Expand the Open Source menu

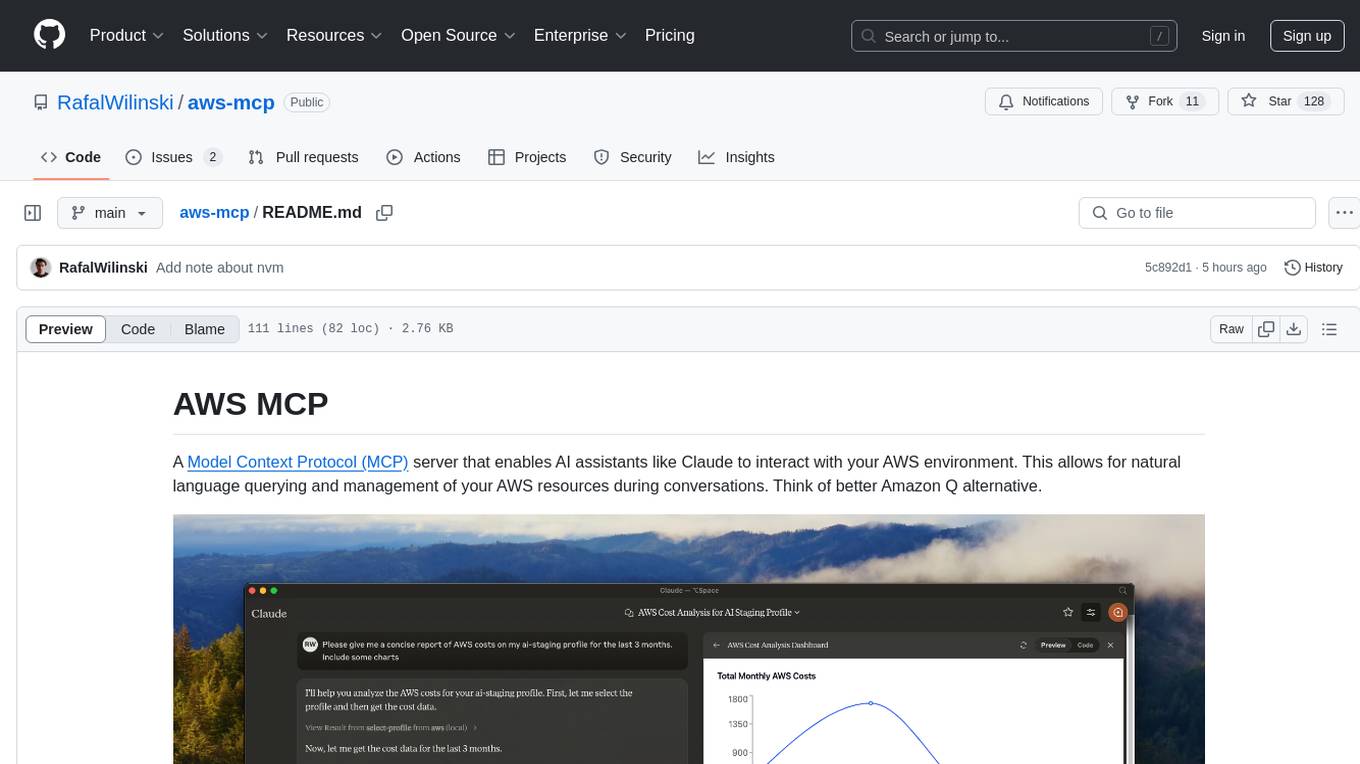pyautogui.click(x=458, y=35)
